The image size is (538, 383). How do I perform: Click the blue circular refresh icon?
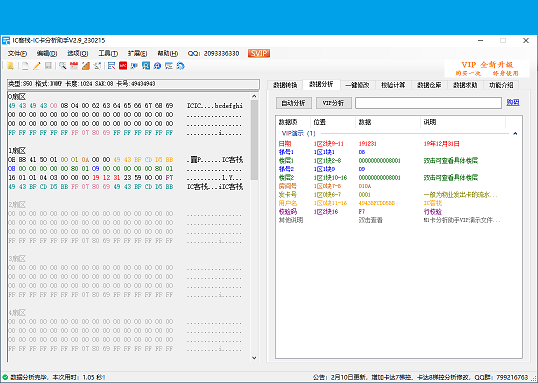click(x=180, y=66)
